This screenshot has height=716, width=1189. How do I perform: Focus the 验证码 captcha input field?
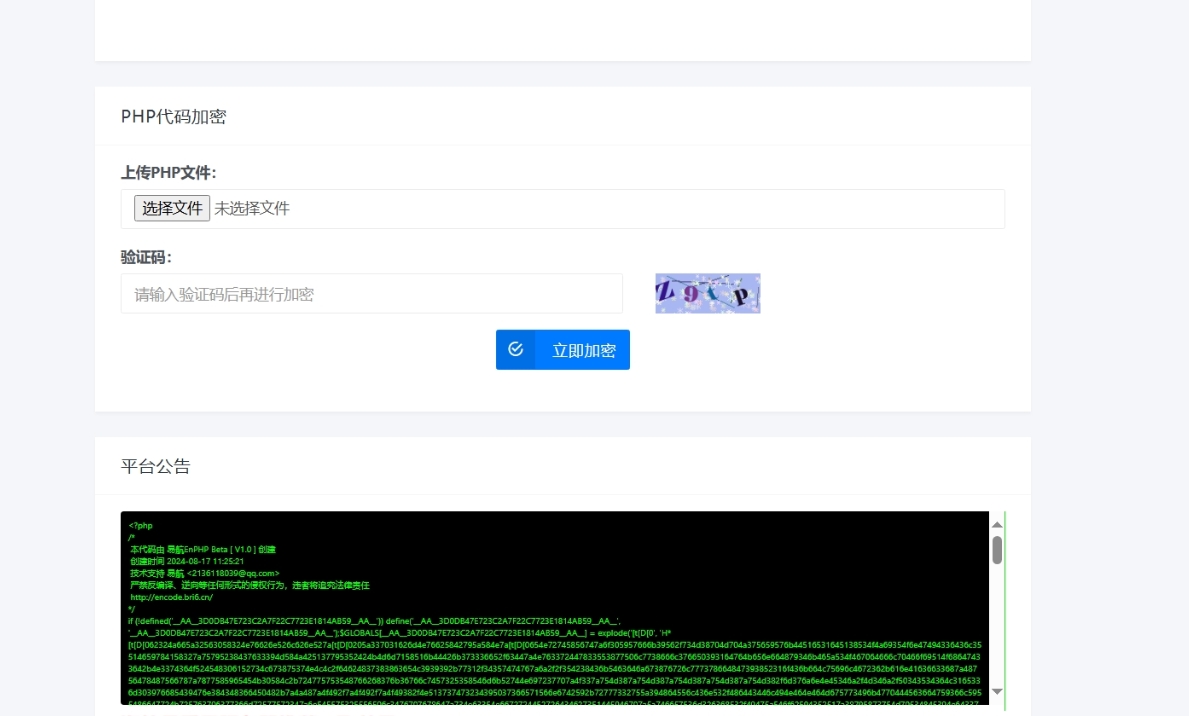[372, 294]
